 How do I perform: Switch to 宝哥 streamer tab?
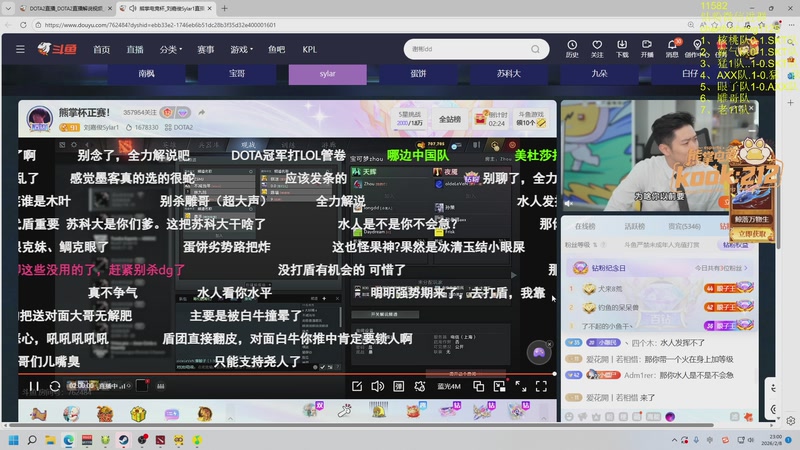click(237, 74)
